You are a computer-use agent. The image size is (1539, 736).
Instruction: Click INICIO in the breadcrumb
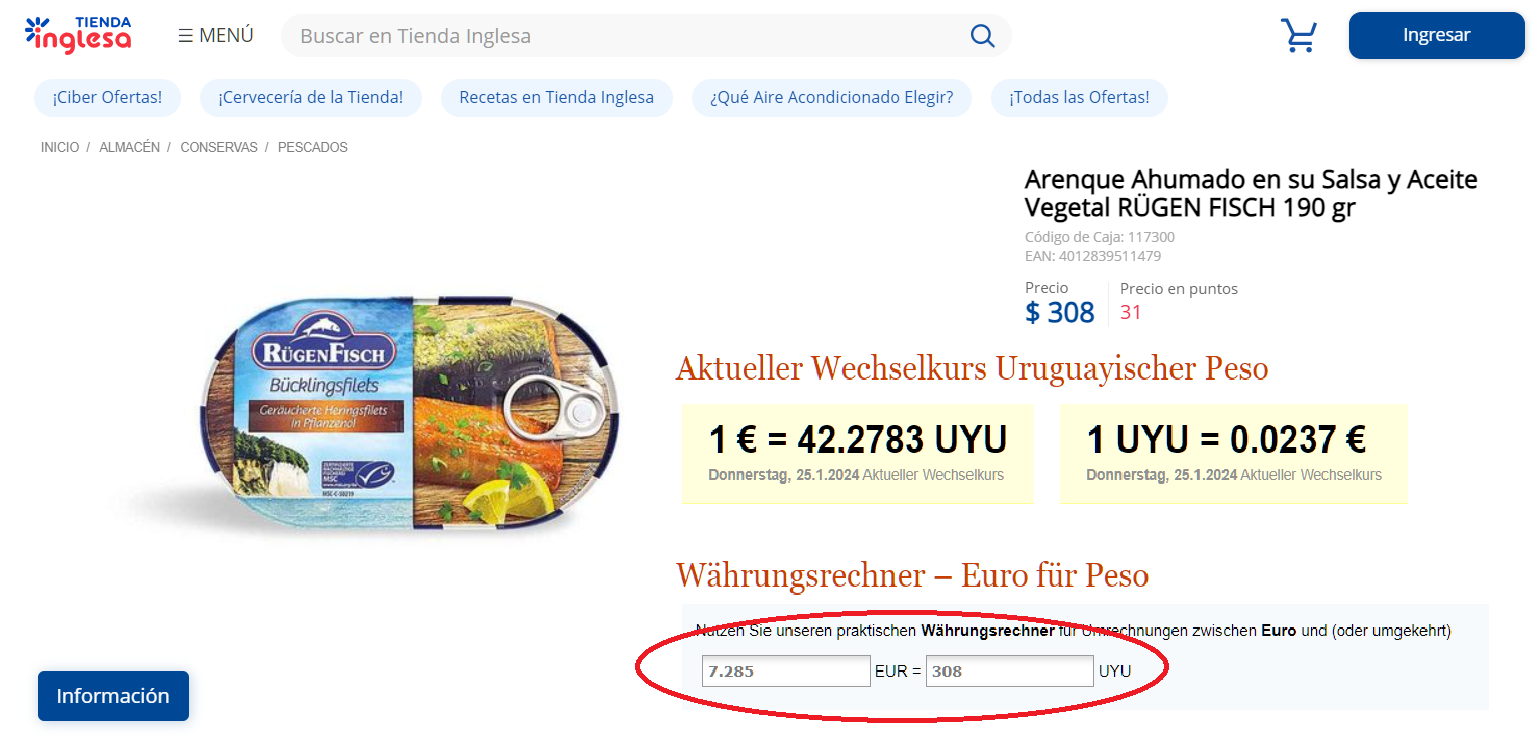pyautogui.click(x=60, y=147)
